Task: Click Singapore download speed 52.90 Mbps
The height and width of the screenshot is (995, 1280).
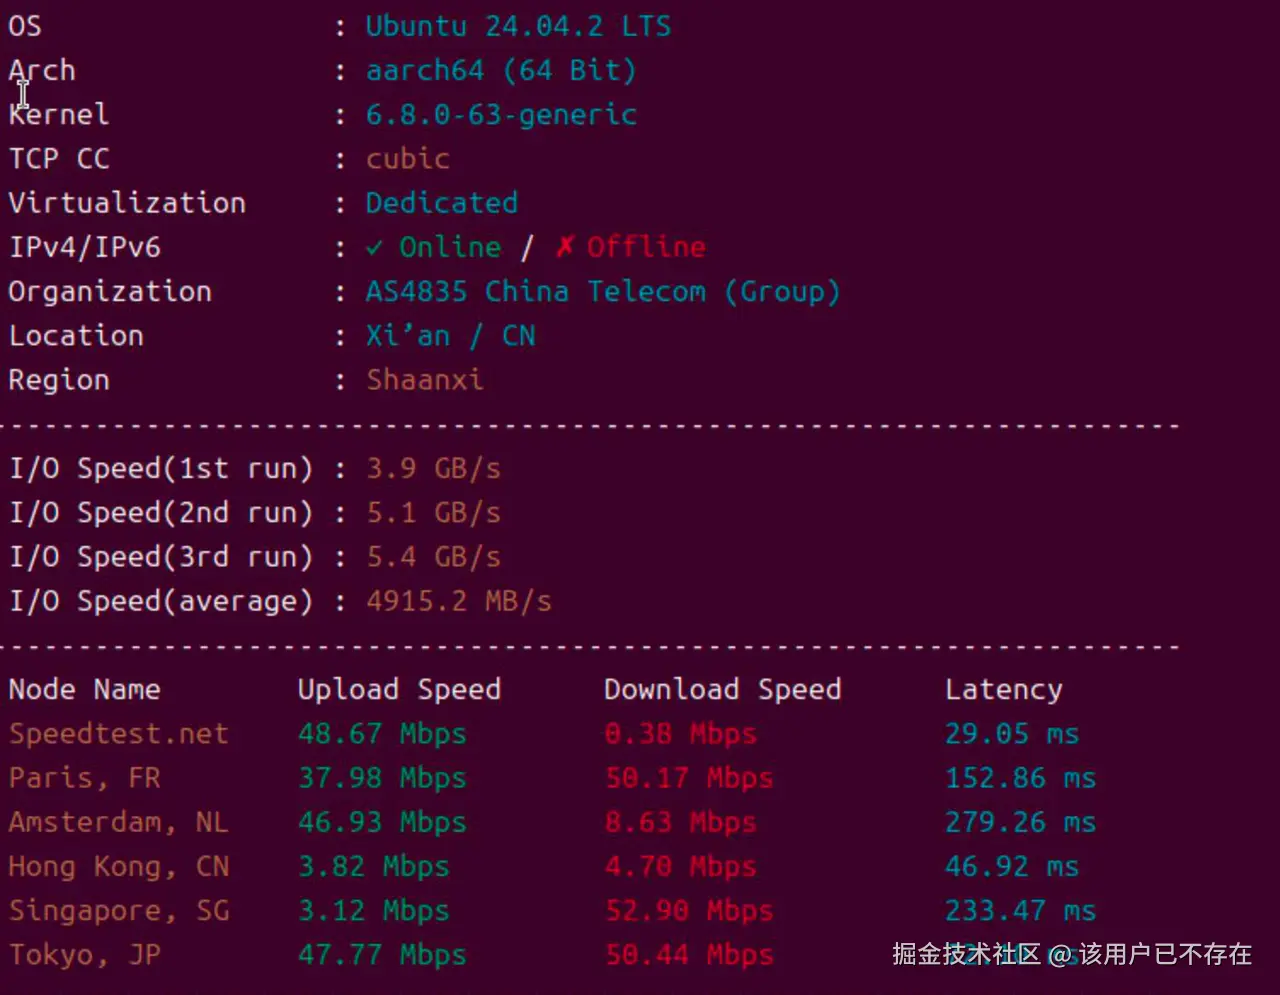Action: click(x=688, y=911)
